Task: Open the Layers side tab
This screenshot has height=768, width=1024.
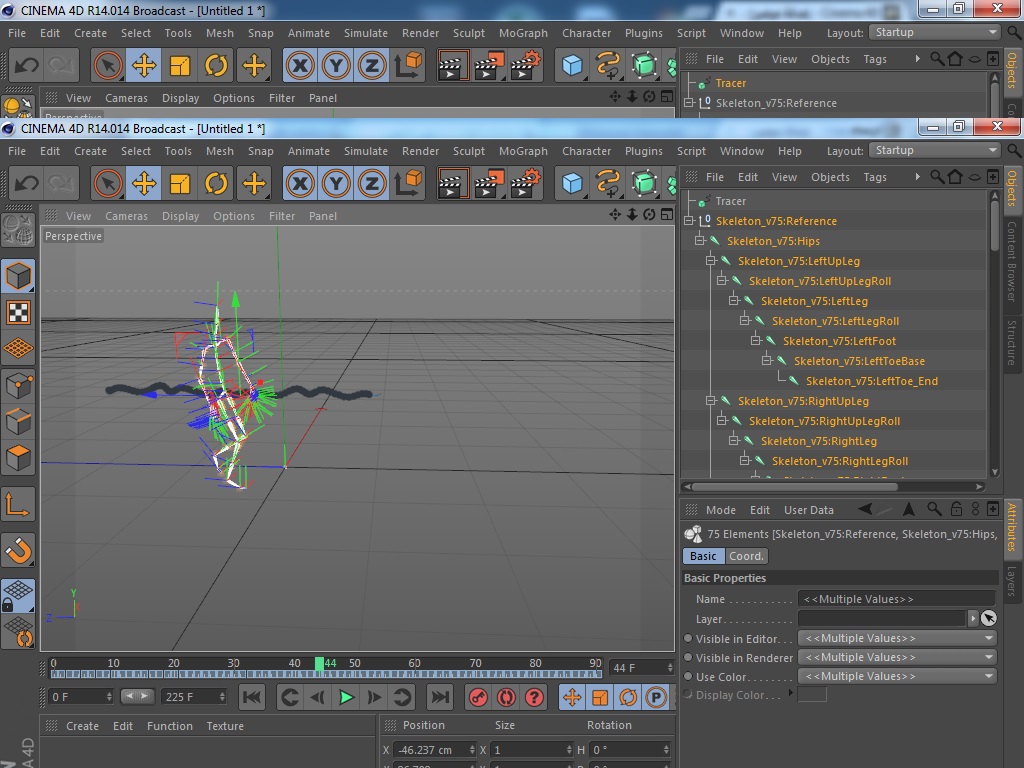Action: coord(1012,581)
